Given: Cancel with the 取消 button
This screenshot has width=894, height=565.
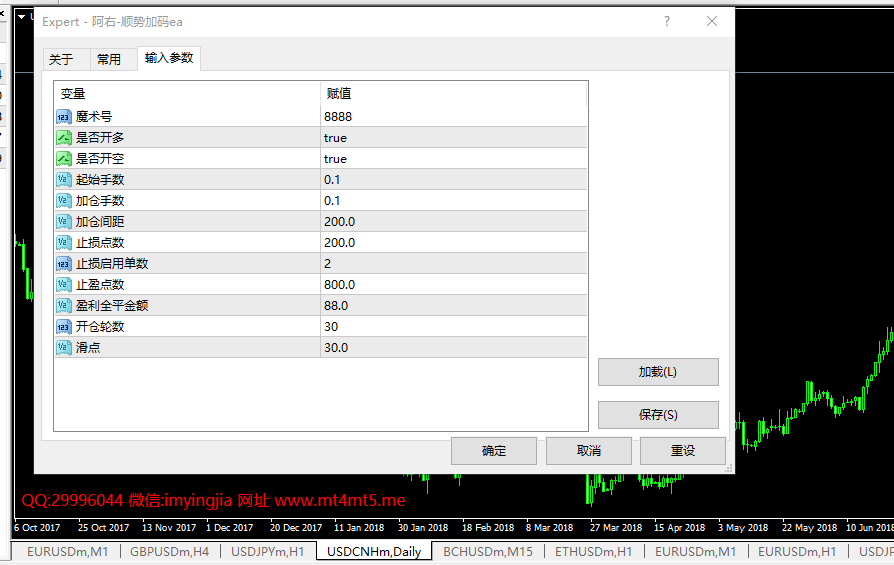Looking at the screenshot, I should pos(589,451).
